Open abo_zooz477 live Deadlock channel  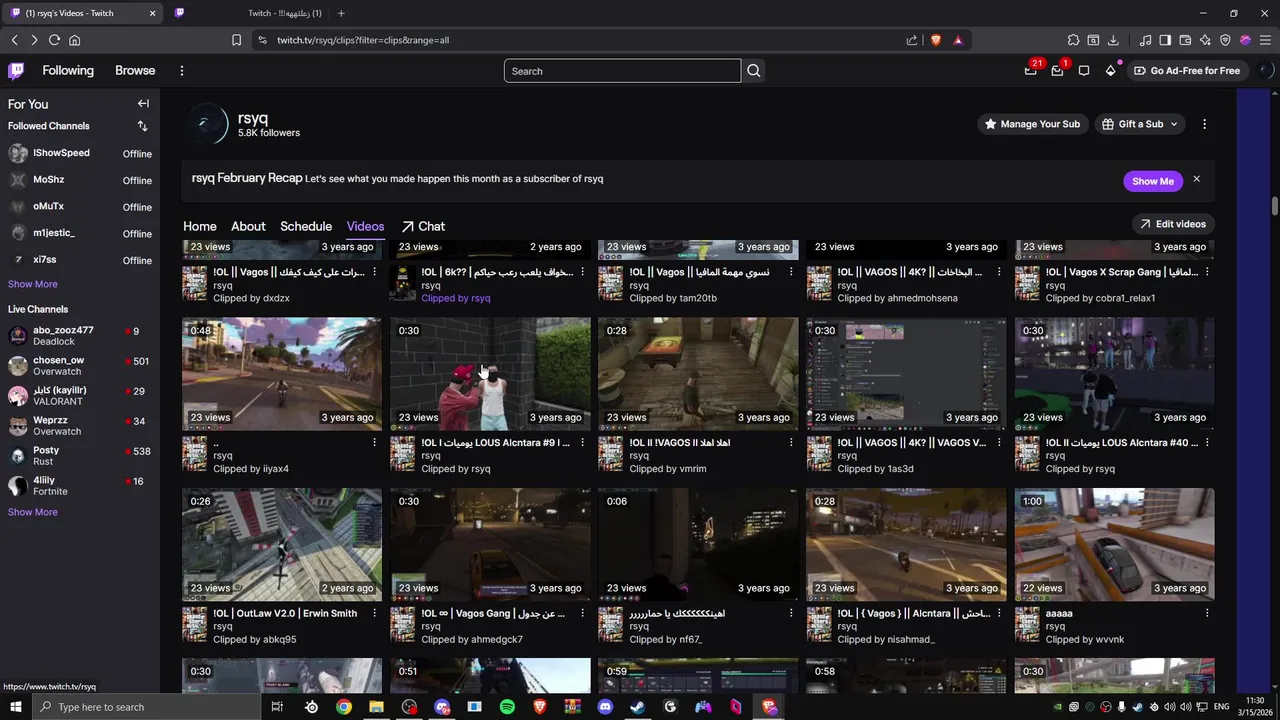coord(80,336)
